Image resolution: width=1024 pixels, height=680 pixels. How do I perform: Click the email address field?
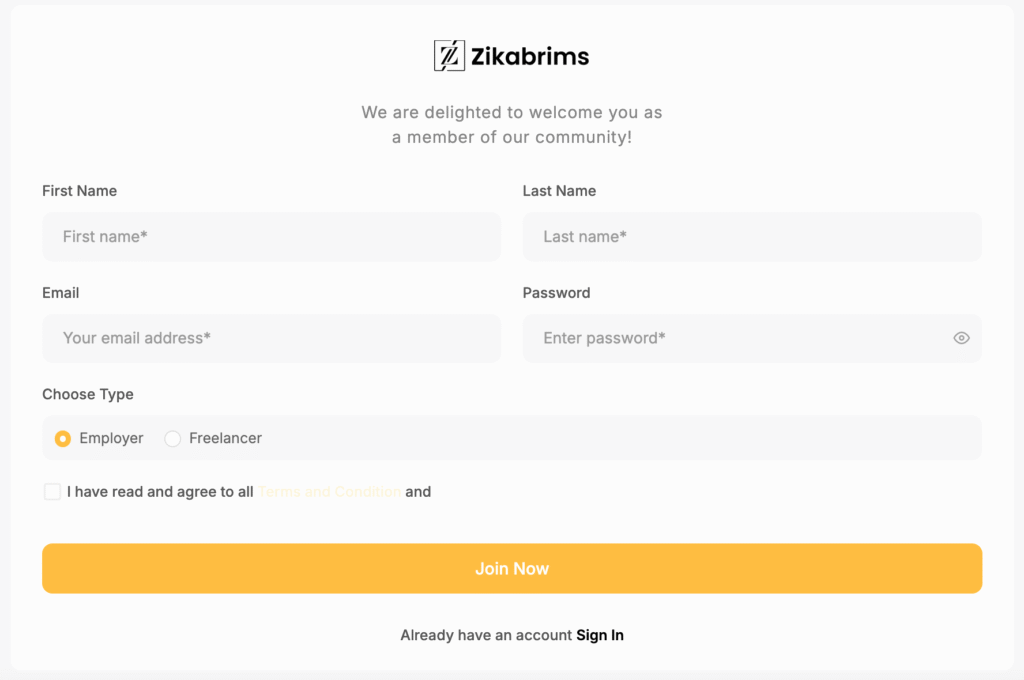click(272, 338)
